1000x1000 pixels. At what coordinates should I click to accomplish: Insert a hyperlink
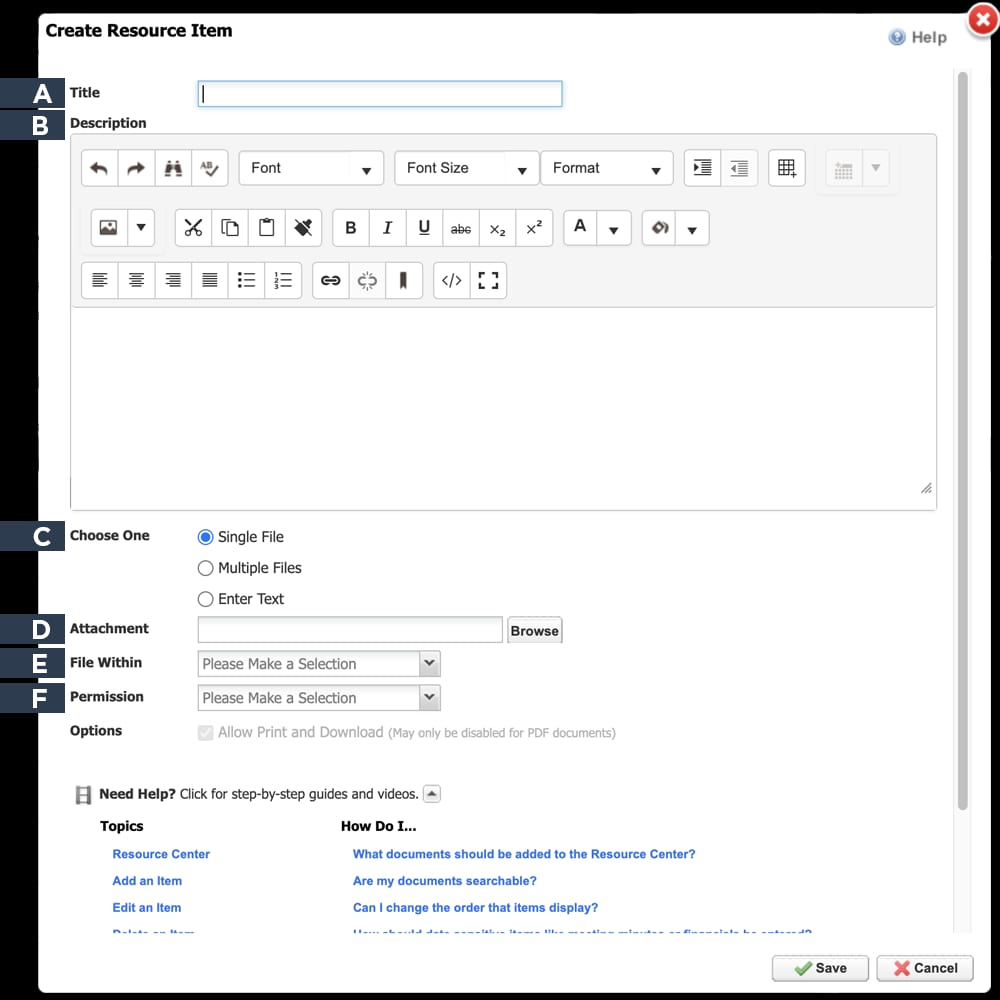[x=330, y=280]
